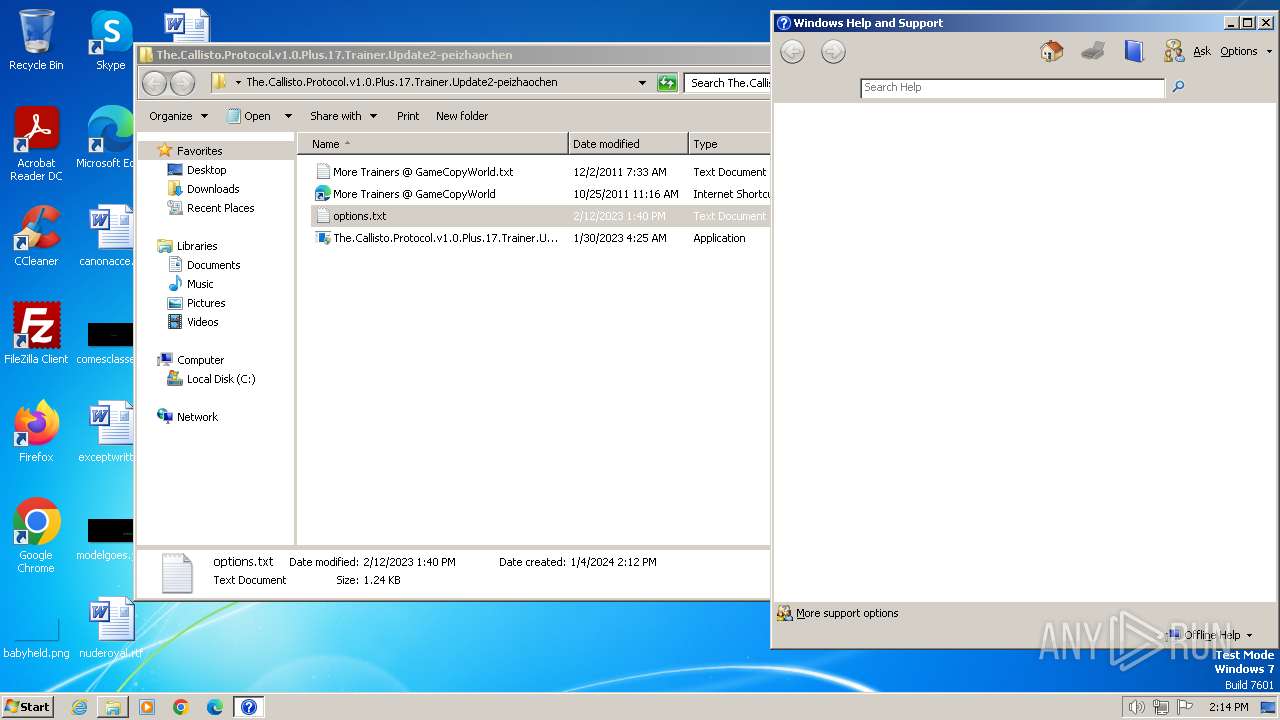Select Downloads in navigation pane
Viewport: 1280px width, 720px height.
point(213,189)
